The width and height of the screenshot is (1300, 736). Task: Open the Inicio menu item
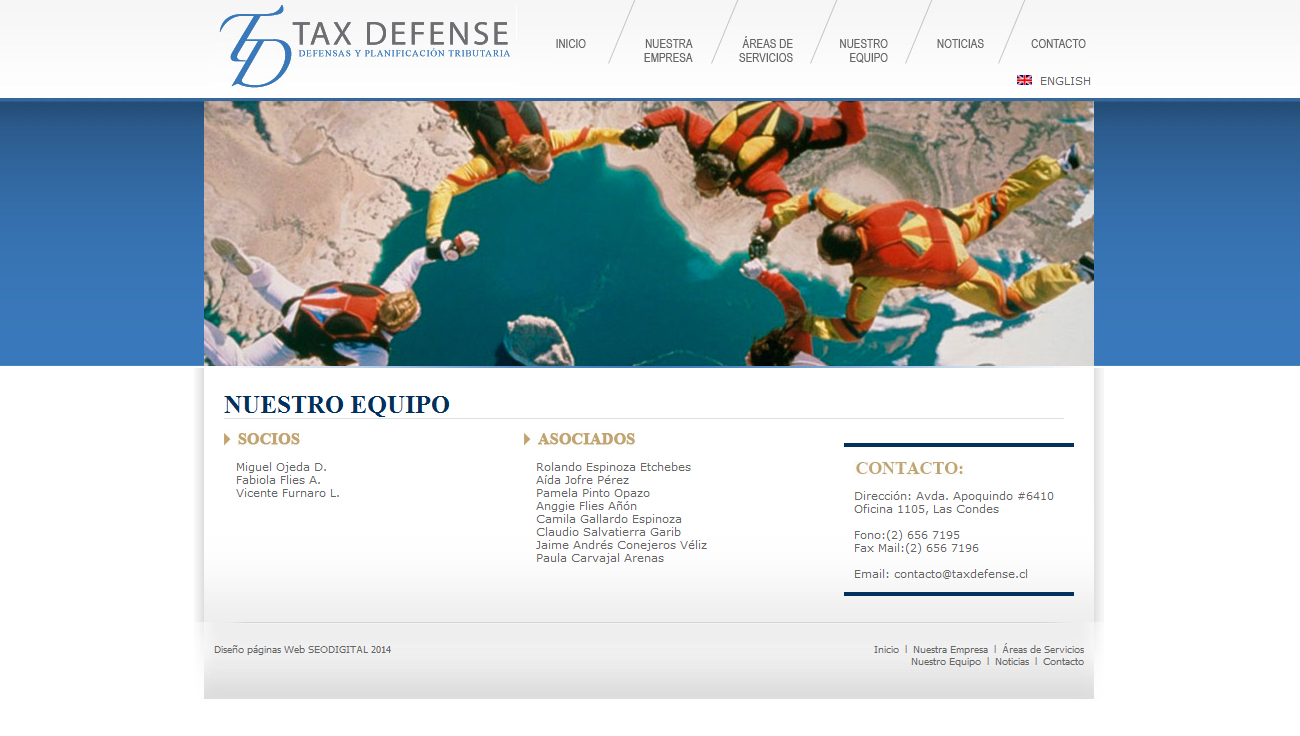571,44
